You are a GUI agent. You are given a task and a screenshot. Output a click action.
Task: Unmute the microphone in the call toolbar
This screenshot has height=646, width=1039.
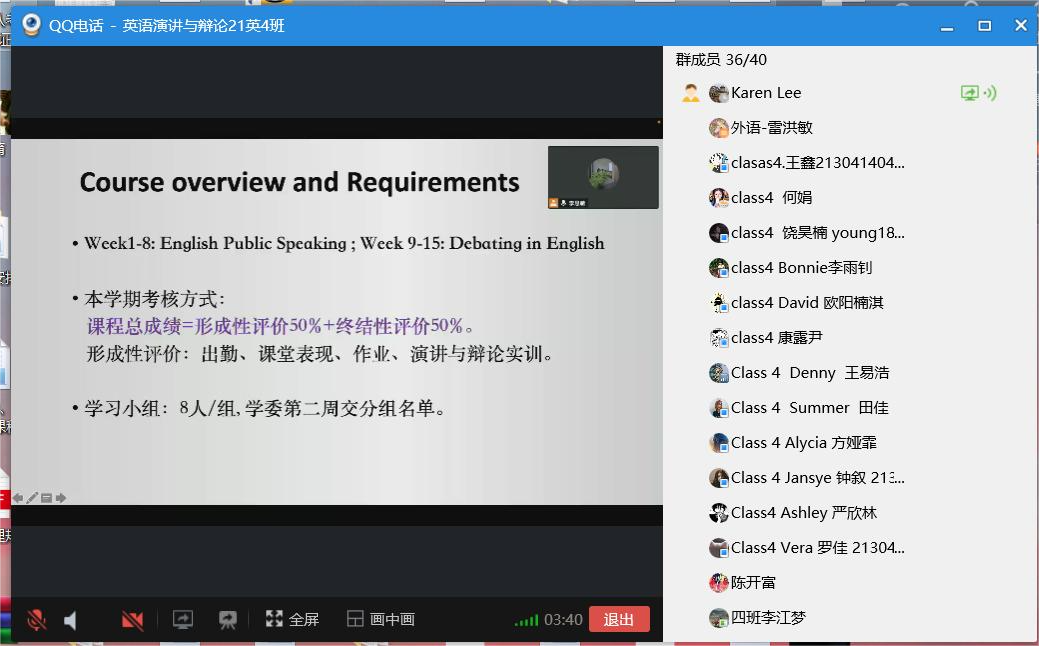click(x=37, y=620)
